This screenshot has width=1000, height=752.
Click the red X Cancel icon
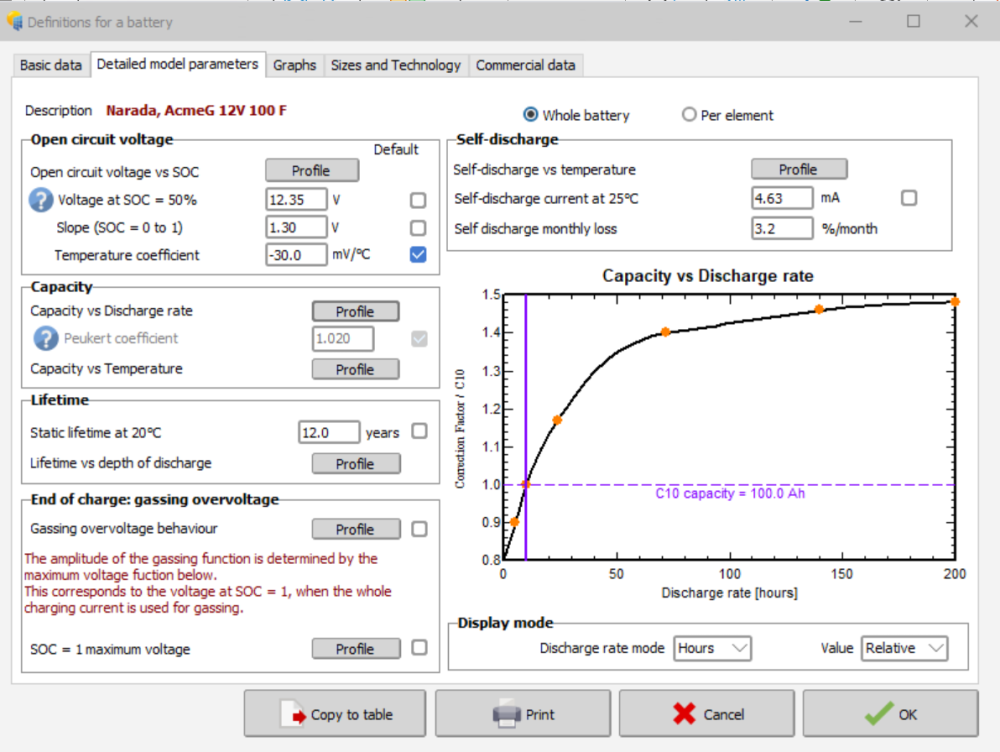click(x=685, y=714)
